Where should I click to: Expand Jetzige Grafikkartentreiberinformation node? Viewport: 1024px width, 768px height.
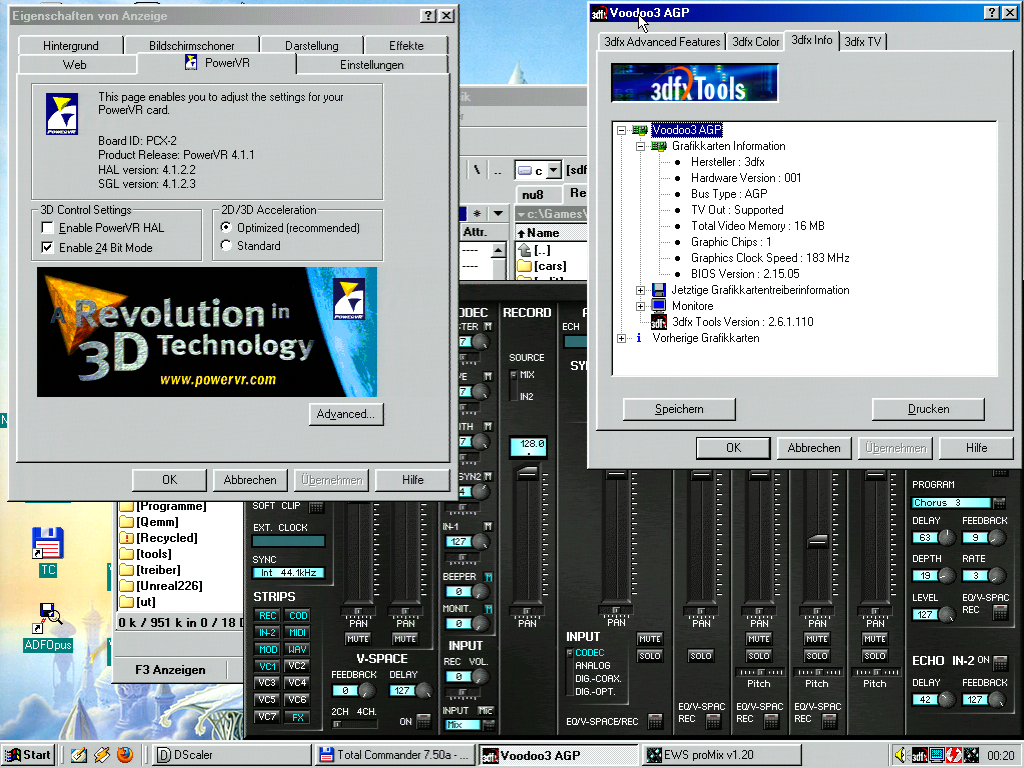click(641, 290)
